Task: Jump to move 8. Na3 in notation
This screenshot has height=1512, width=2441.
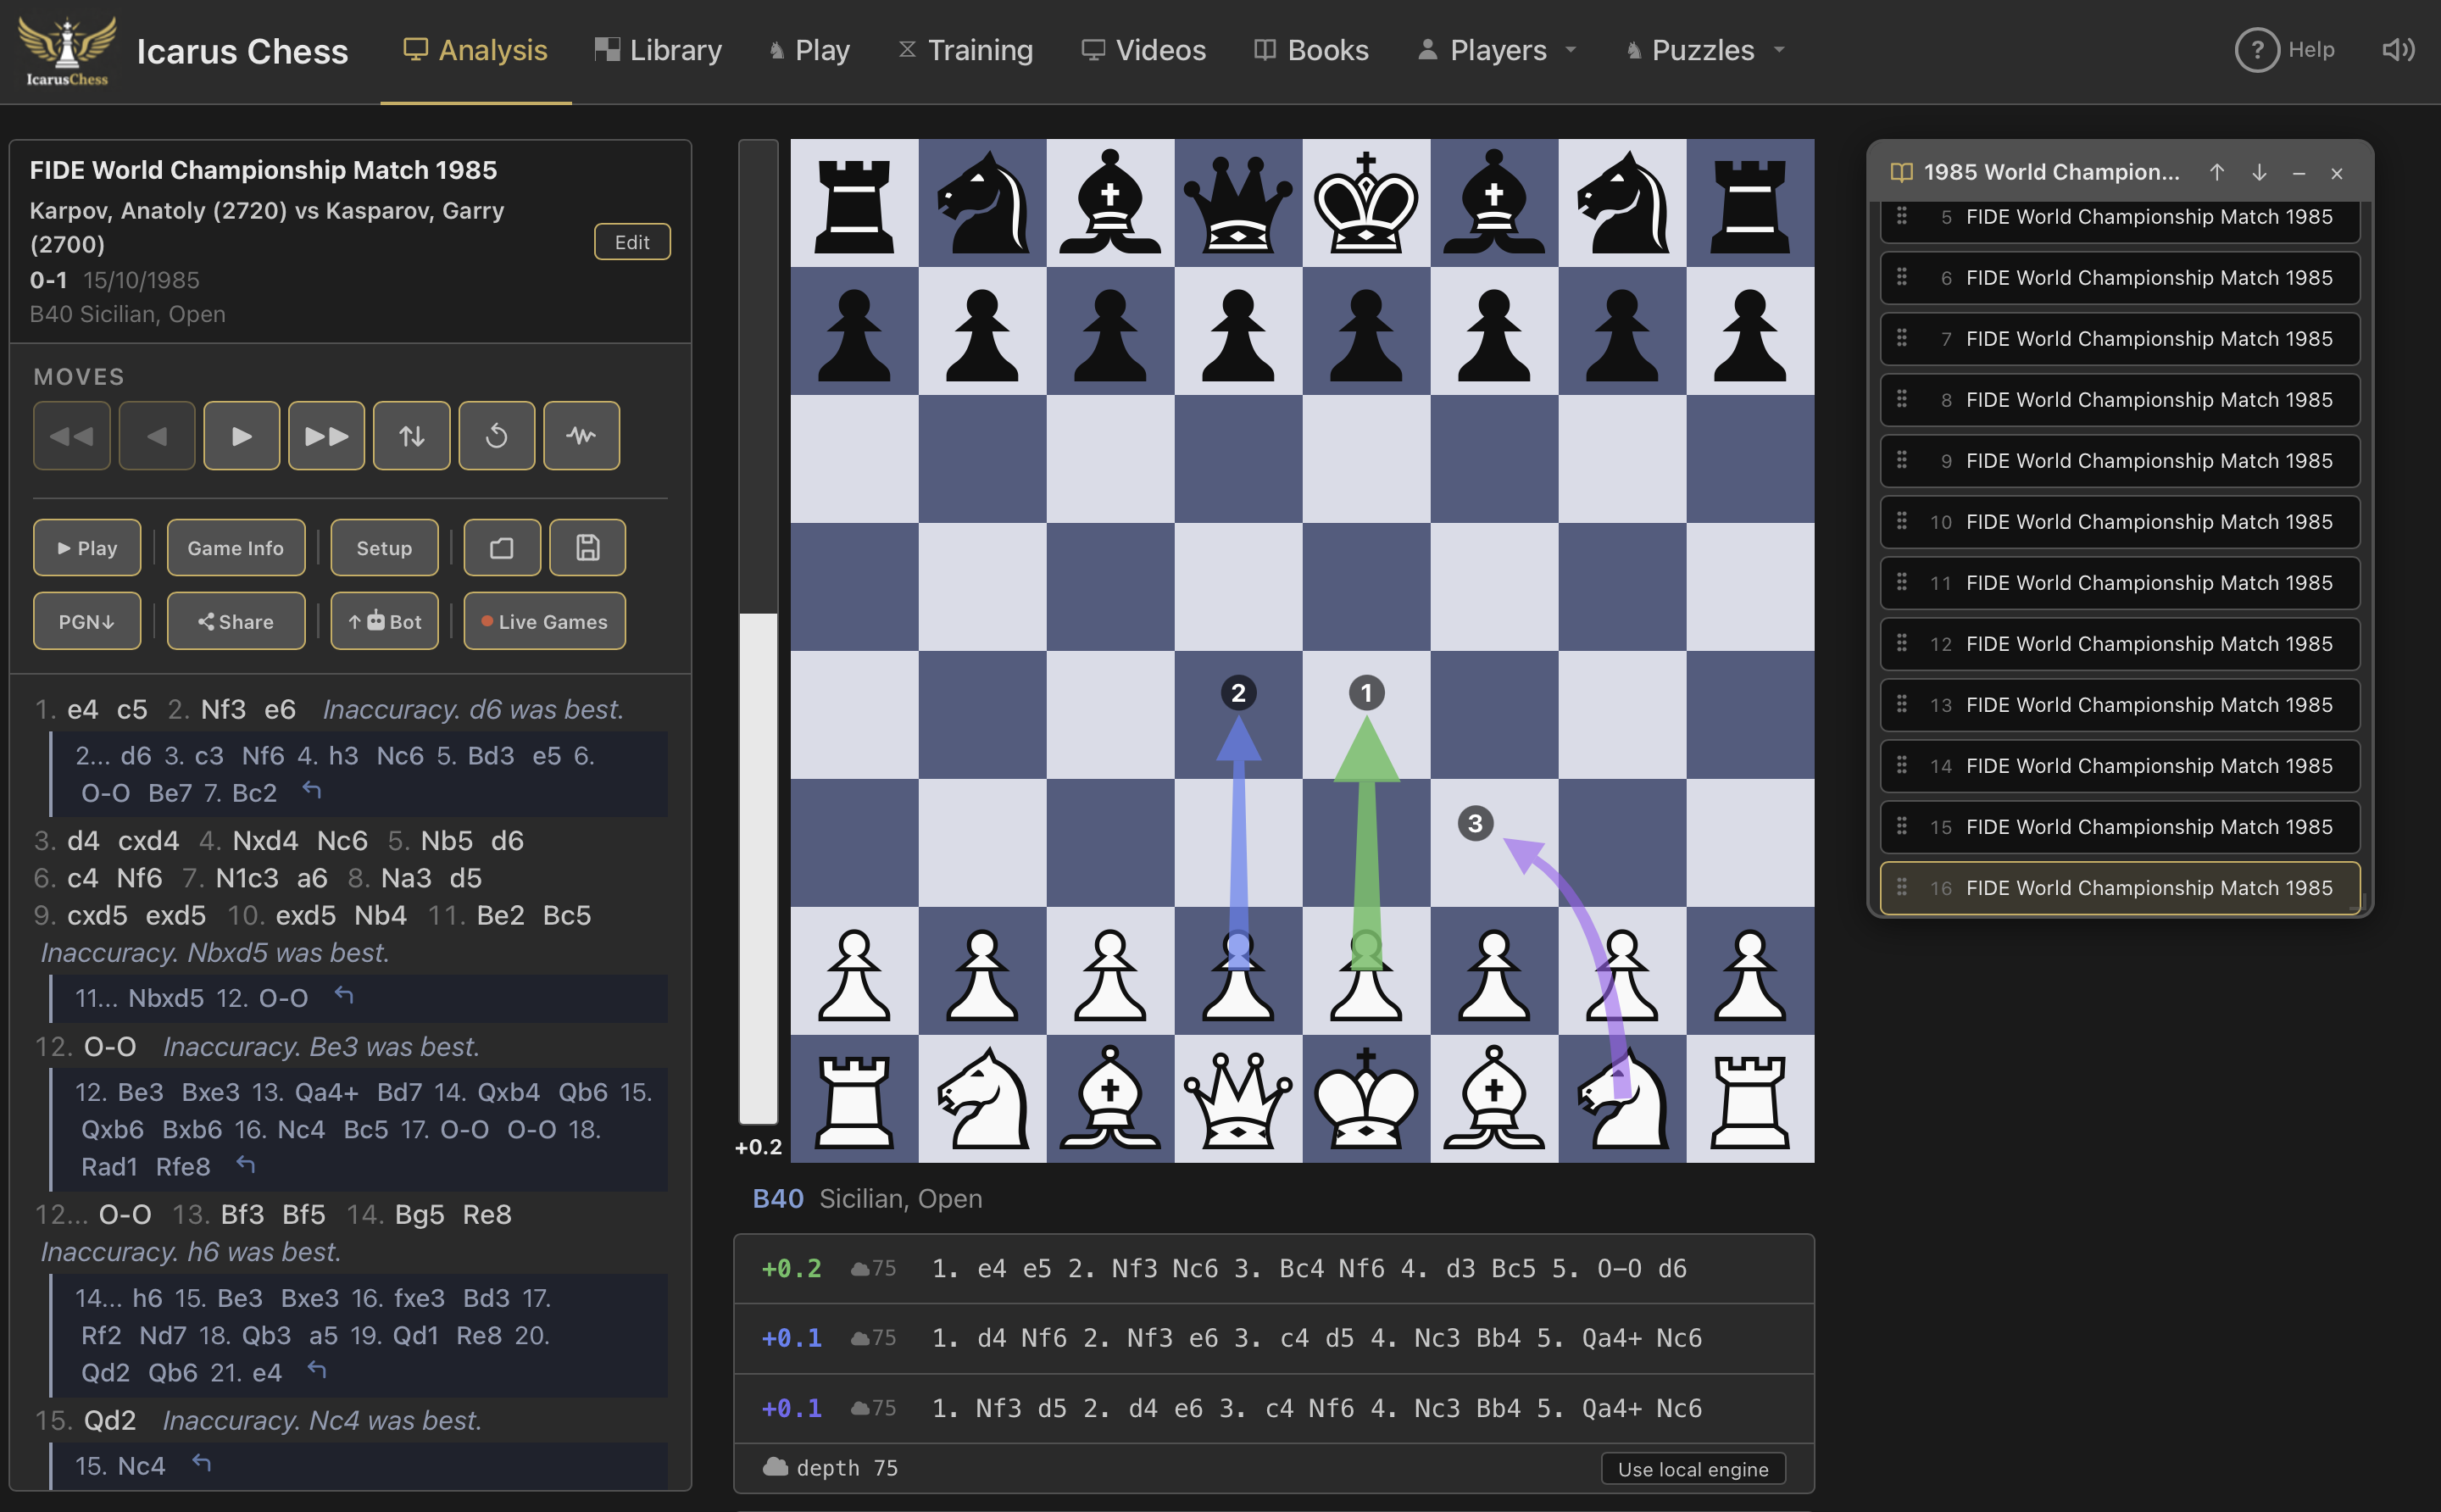Action: (406, 878)
